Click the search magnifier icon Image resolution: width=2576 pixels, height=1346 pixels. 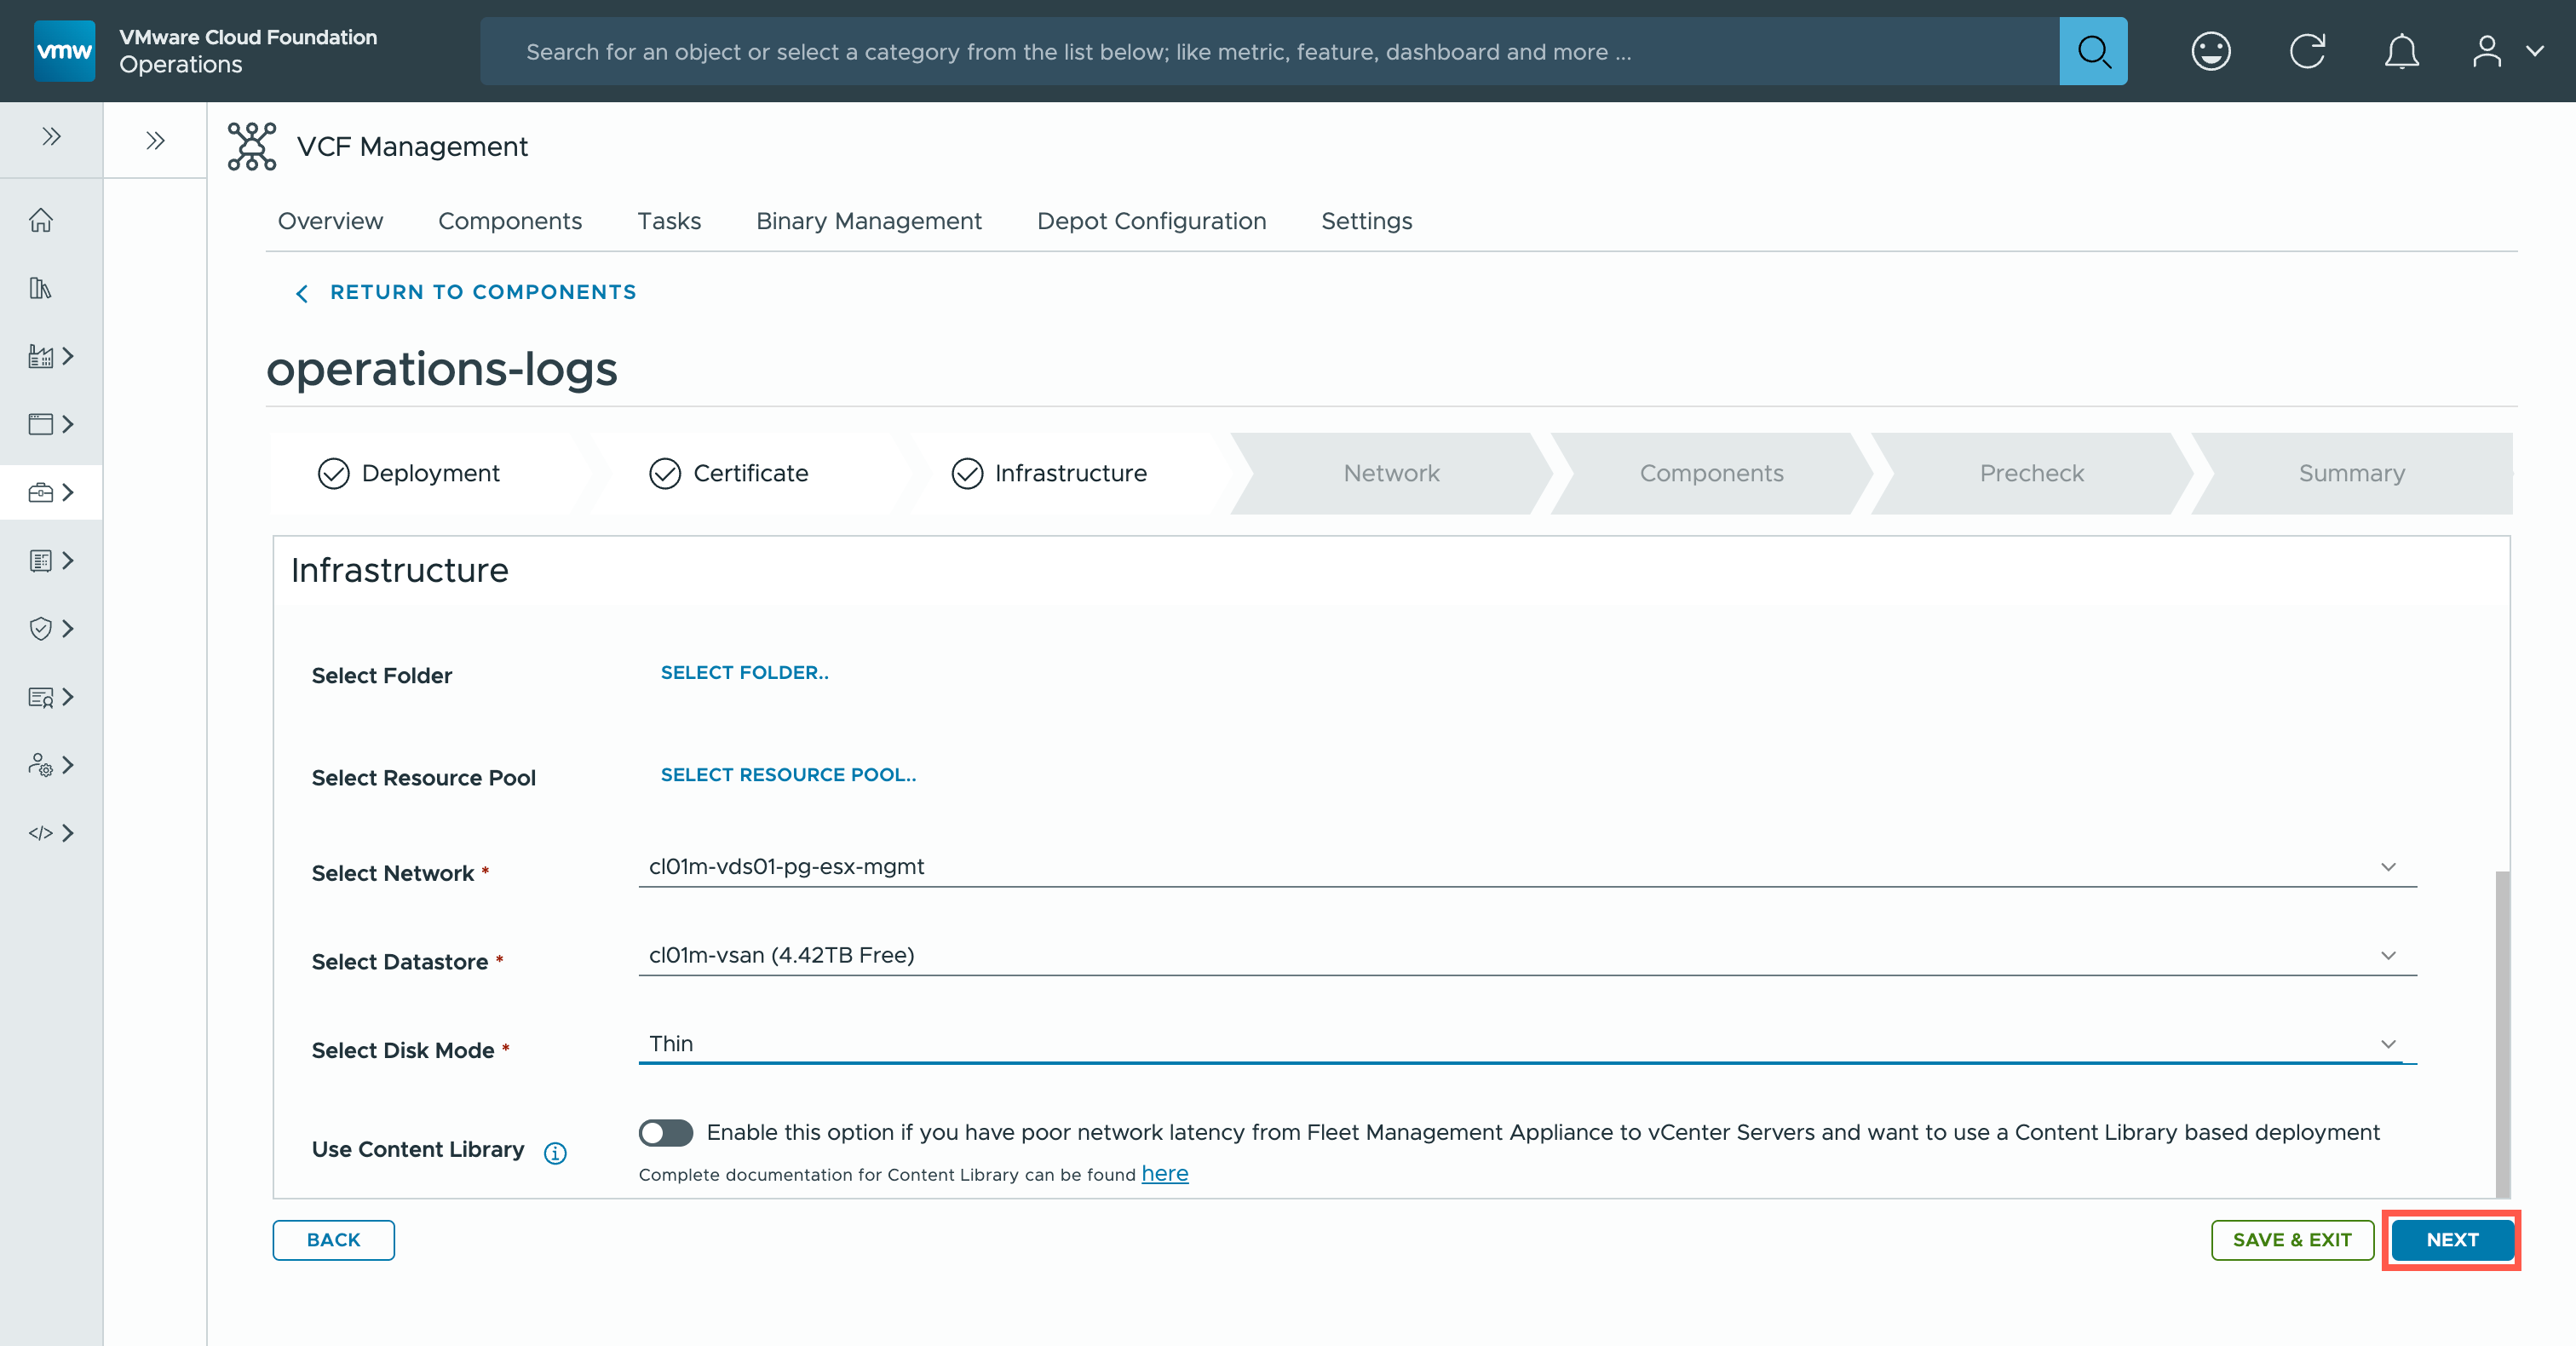[2092, 51]
